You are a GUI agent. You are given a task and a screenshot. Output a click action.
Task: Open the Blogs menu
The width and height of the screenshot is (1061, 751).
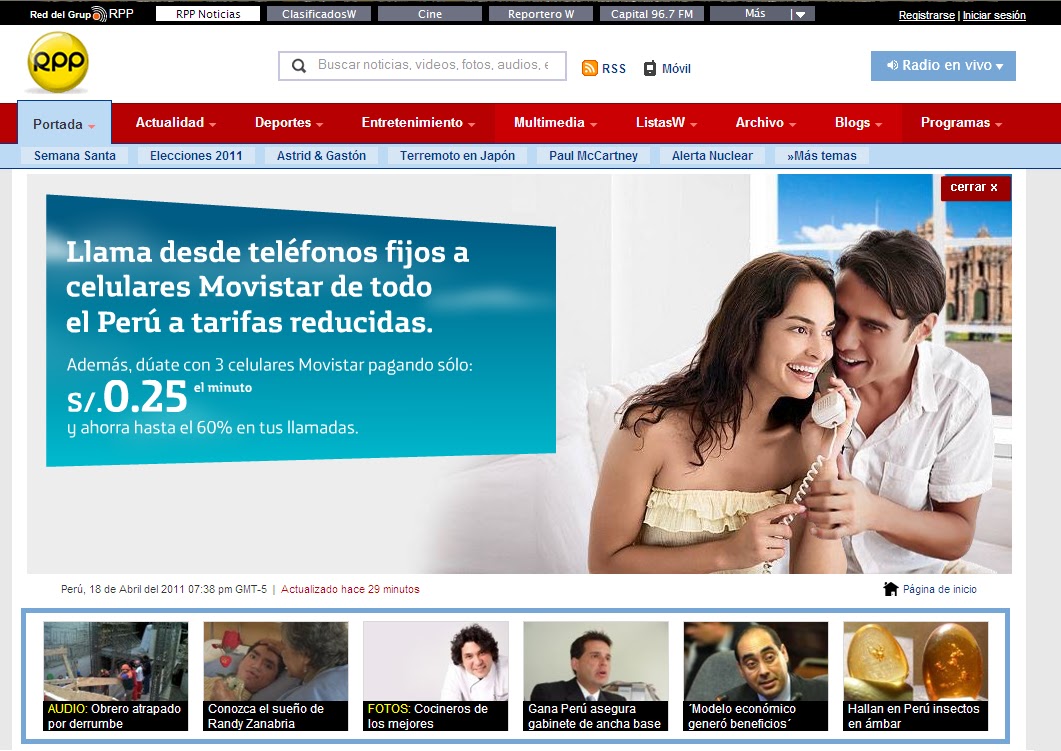click(x=859, y=122)
